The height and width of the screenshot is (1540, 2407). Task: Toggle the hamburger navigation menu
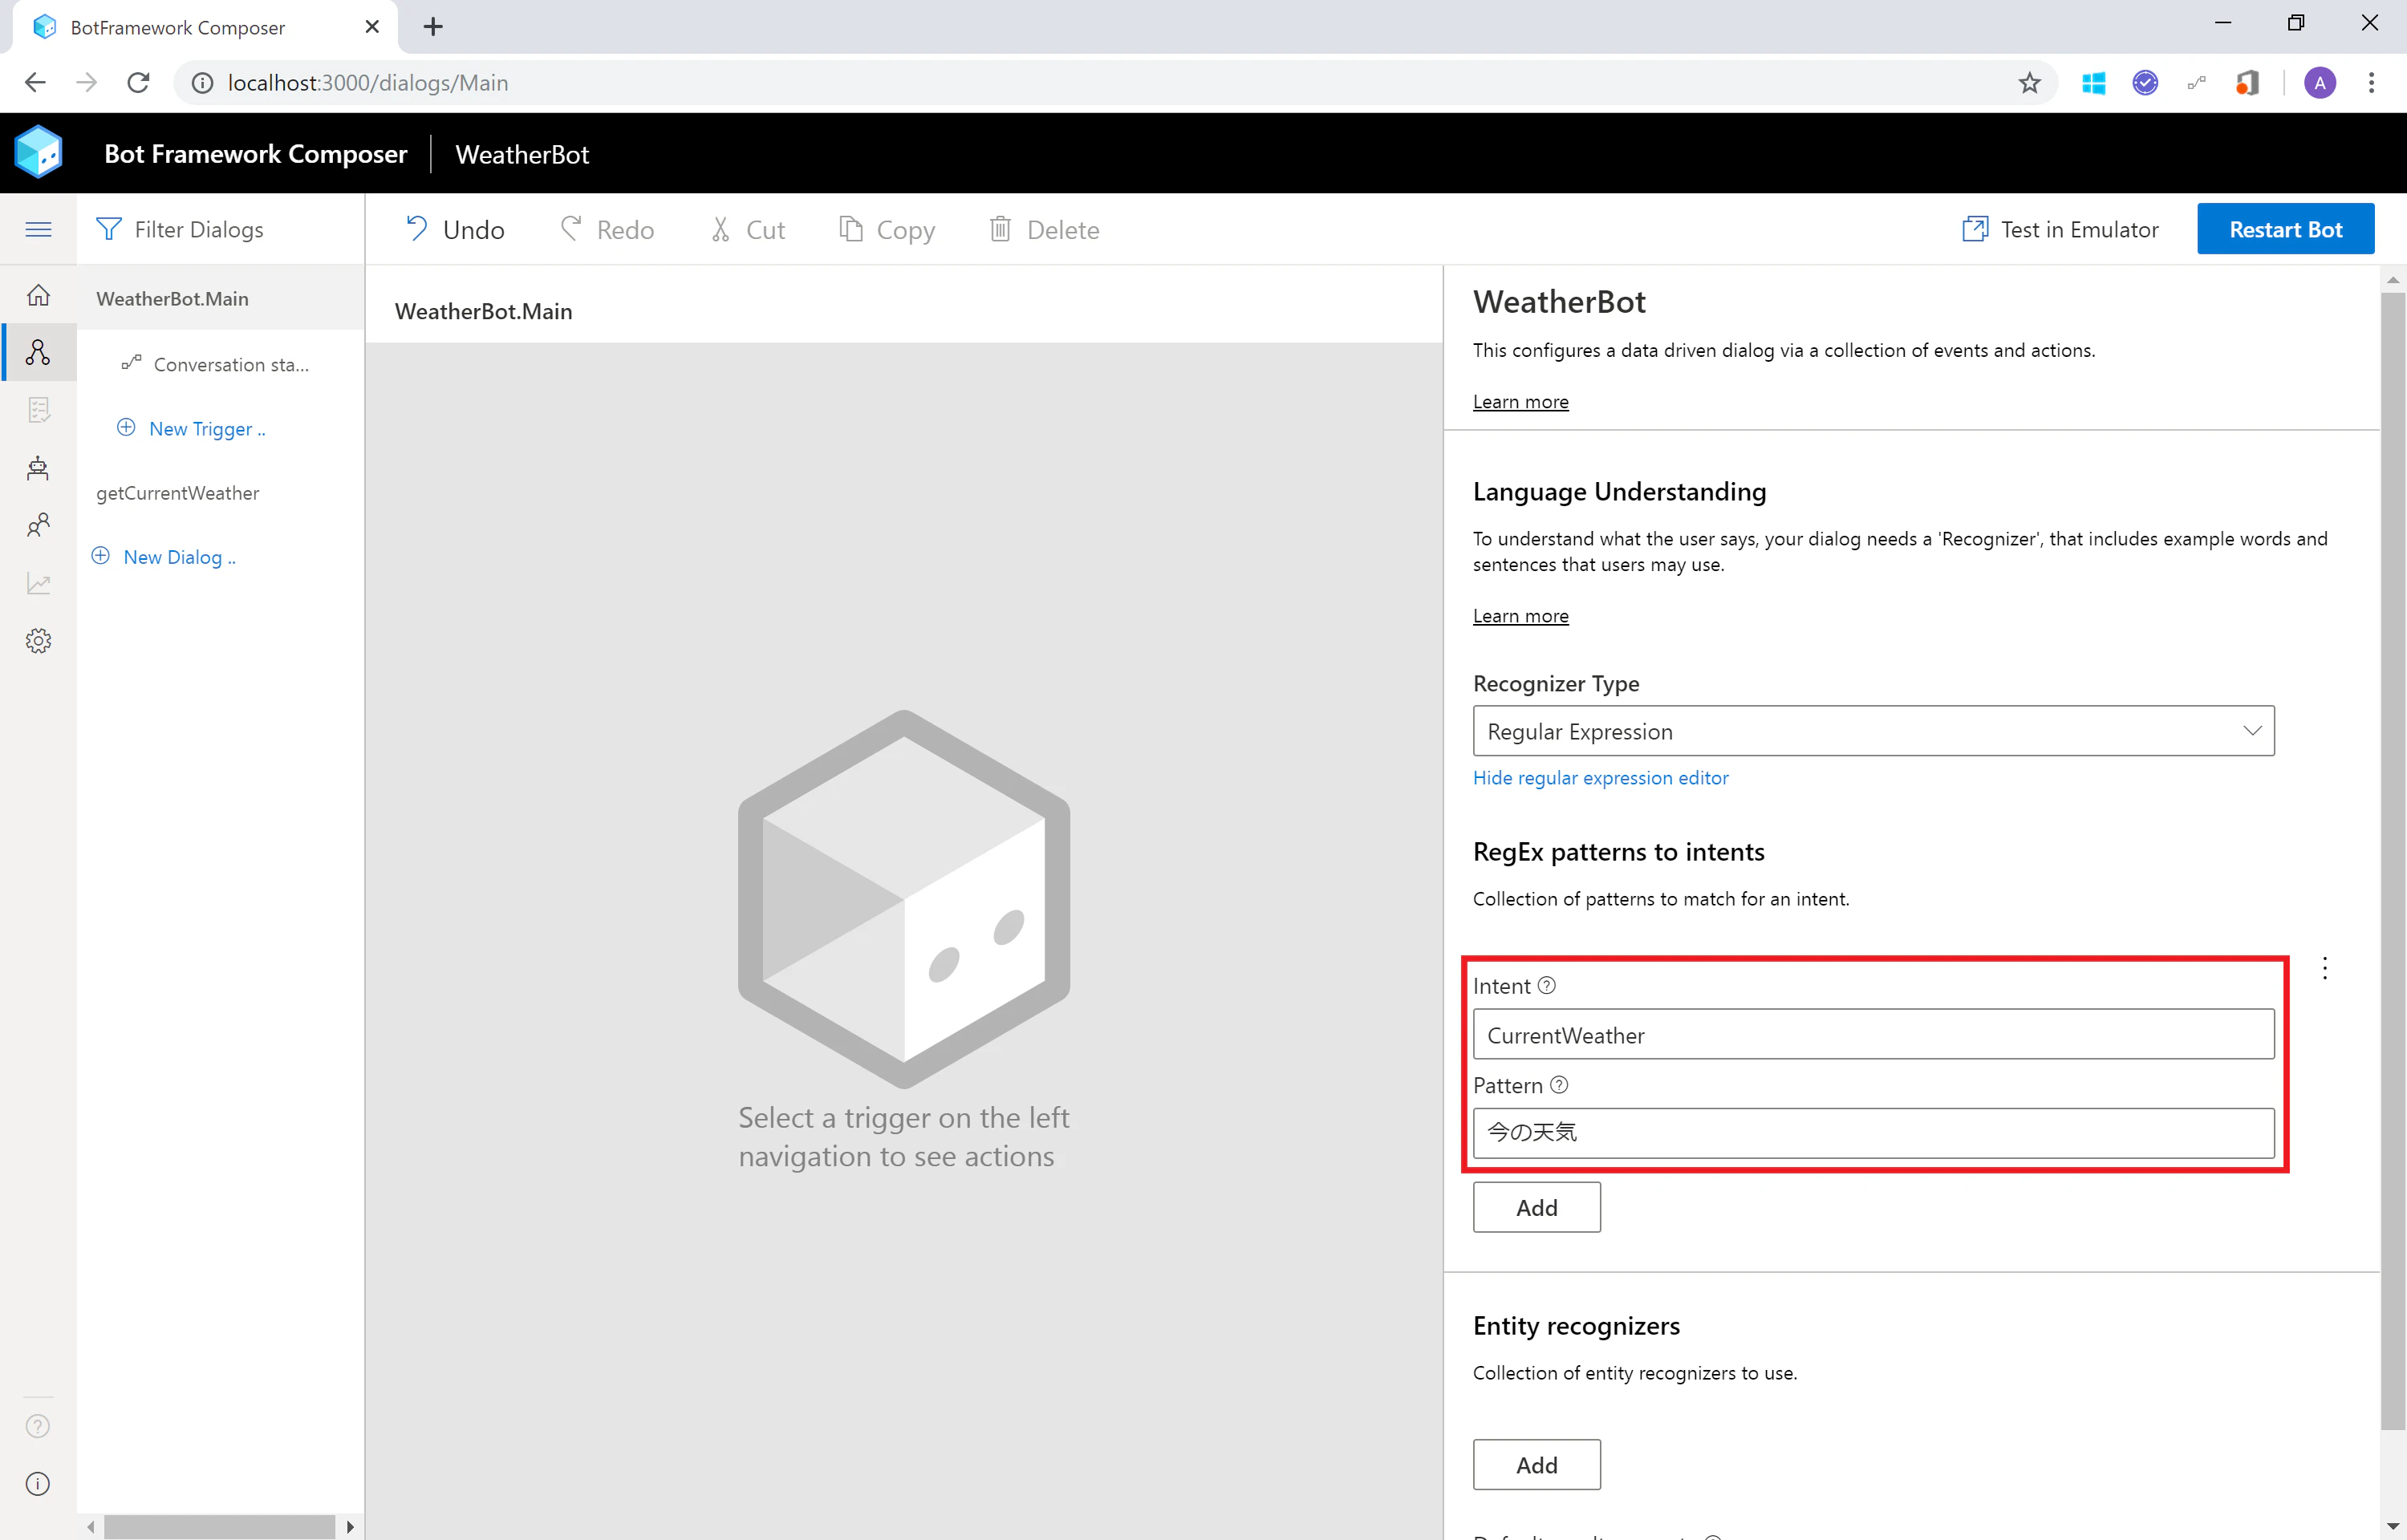(x=38, y=229)
